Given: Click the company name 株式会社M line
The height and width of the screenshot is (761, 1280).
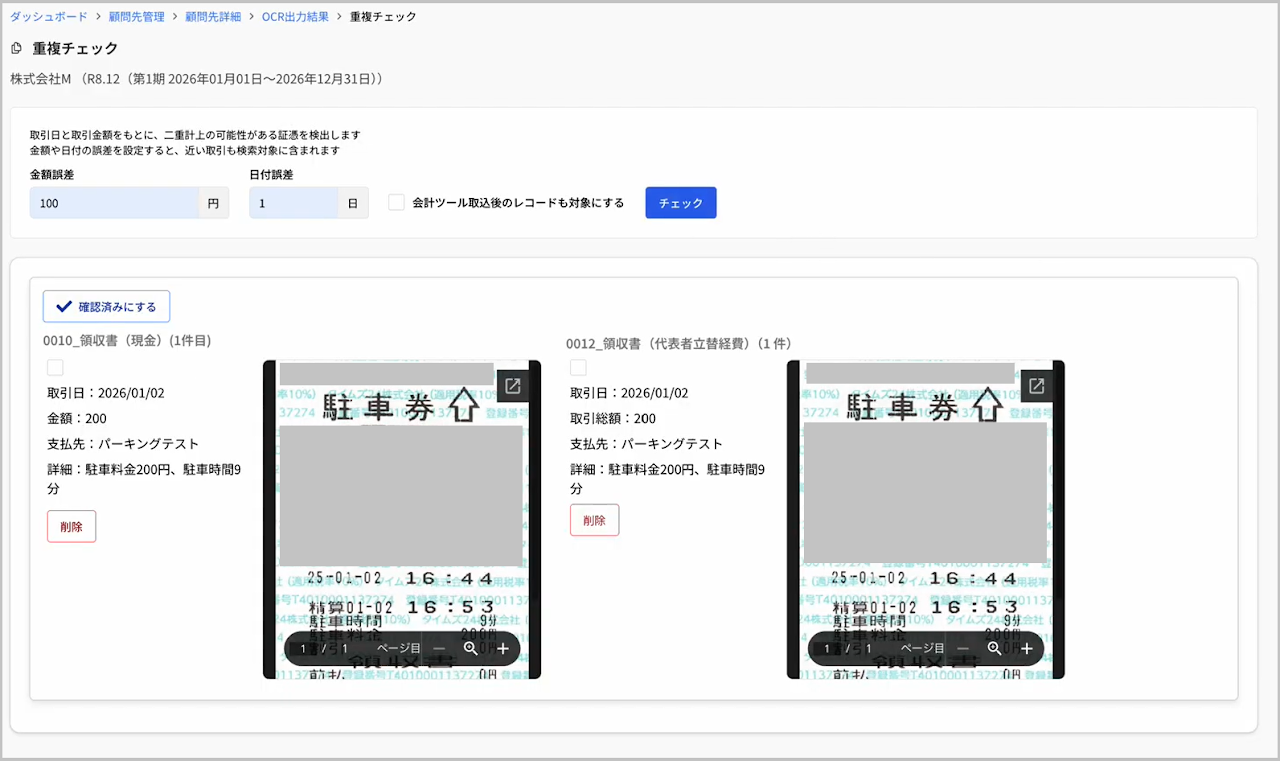Looking at the screenshot, I should pos(197,78).
